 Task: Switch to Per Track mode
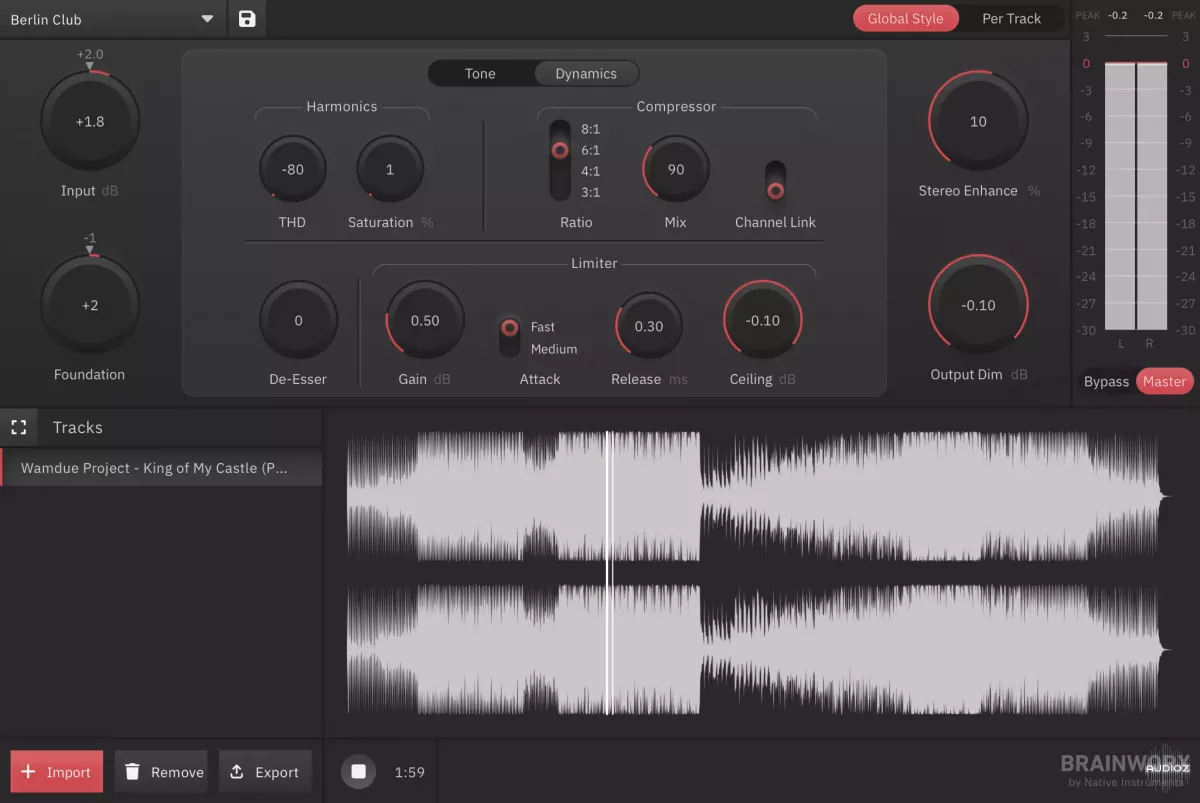(x=1011, y=19)
